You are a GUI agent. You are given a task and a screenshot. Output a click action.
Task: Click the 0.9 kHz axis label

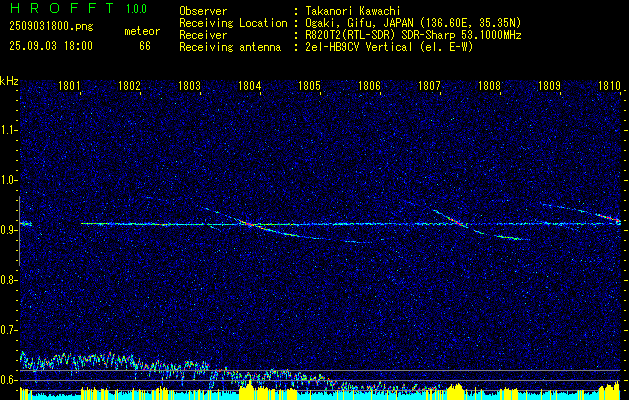(8, 230)
